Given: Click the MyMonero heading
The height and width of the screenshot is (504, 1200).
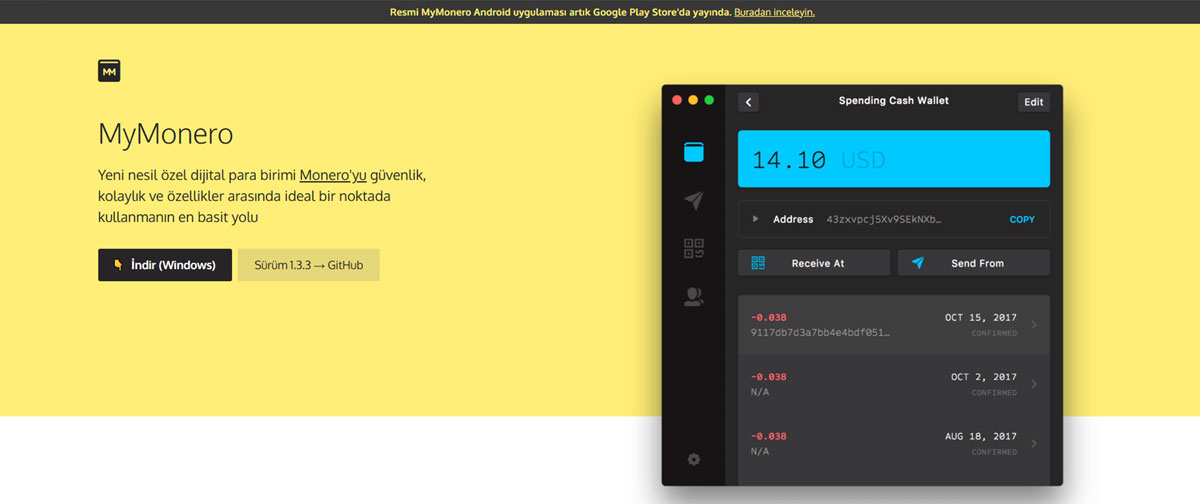Looking at the screenshot, I should (x=165, y=133).
